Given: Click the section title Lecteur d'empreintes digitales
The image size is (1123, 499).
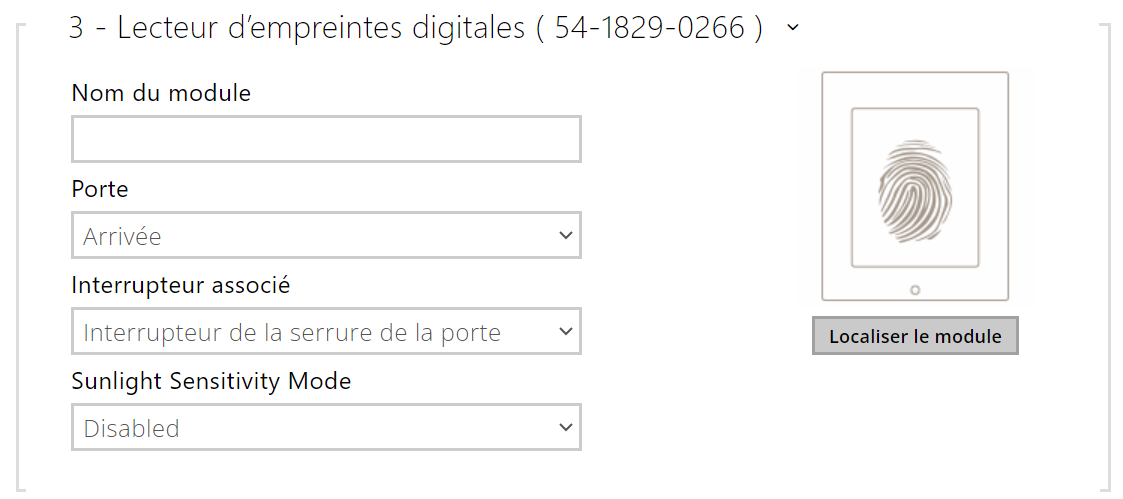Looking at the screenshot, I should 321,28.
